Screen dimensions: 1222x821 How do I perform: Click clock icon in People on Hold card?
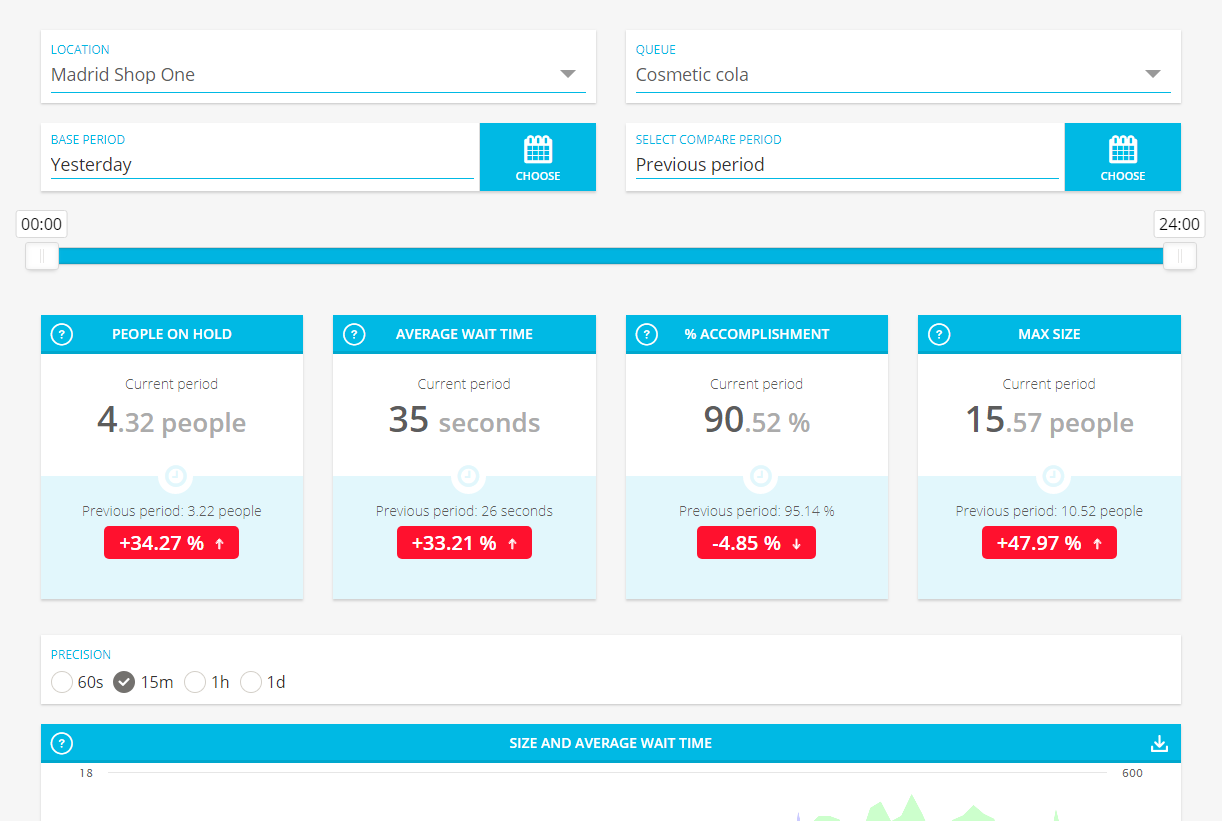coord(175,476)
